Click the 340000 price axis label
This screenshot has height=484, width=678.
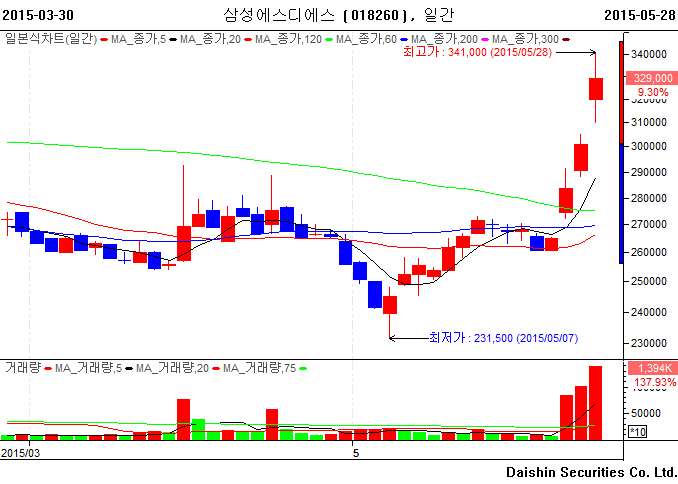(x=649, y=54)
